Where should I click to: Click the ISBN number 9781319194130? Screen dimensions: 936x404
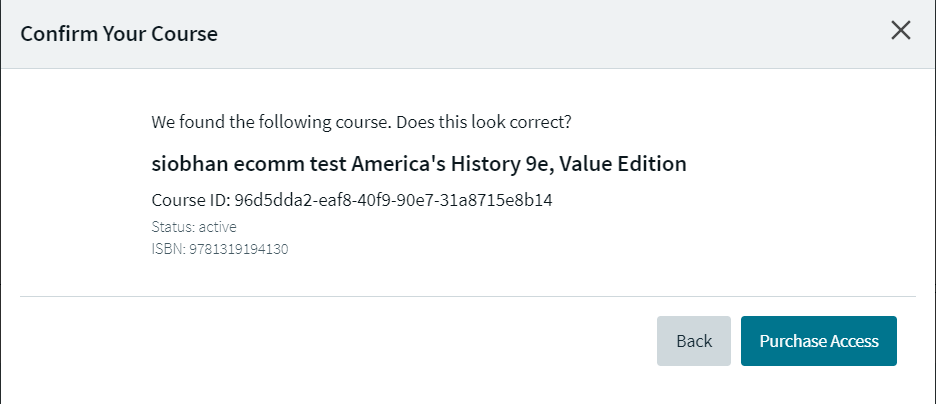238,249
